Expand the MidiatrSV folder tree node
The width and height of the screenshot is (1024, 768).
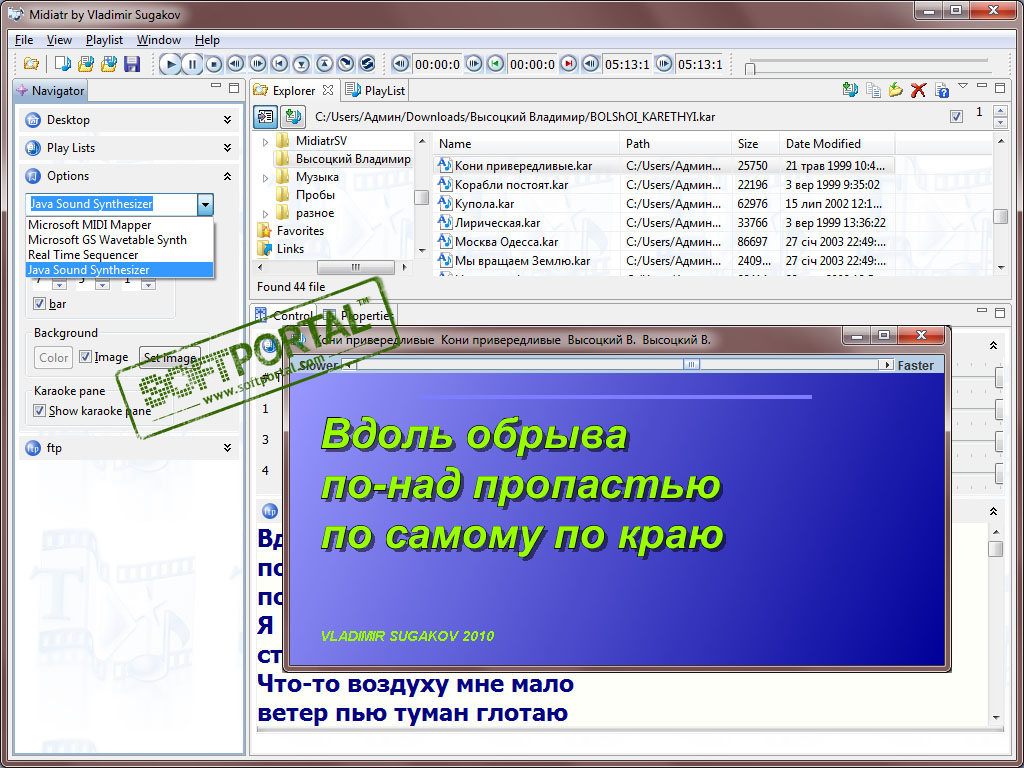click(x=265, y=142)
